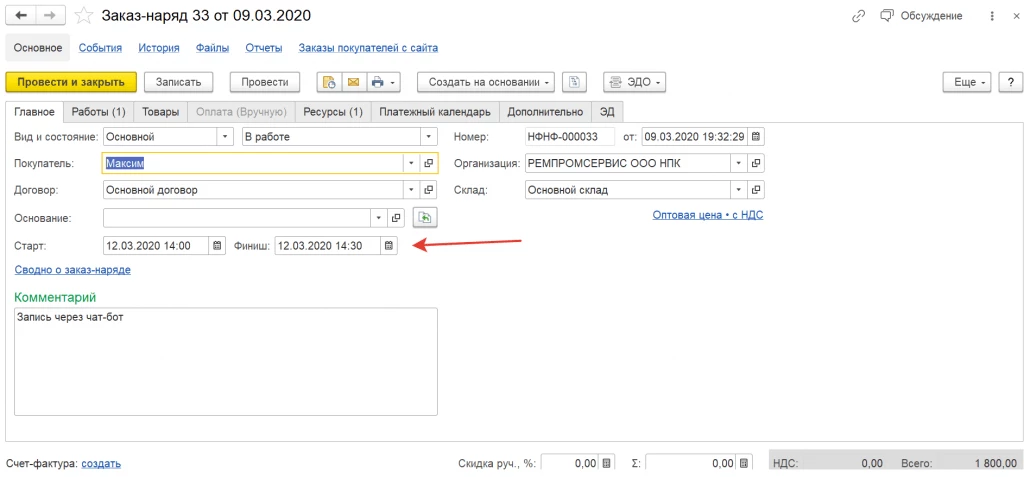Open Обсуждение discussion panel

921,16
